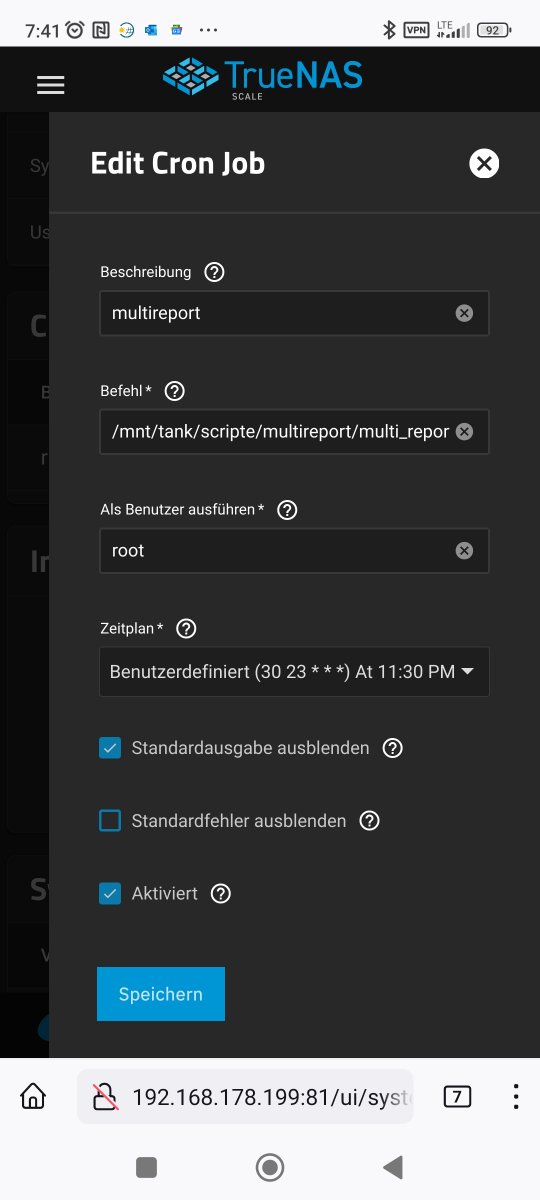Open the browser three-dot menu

point(516,1097)
